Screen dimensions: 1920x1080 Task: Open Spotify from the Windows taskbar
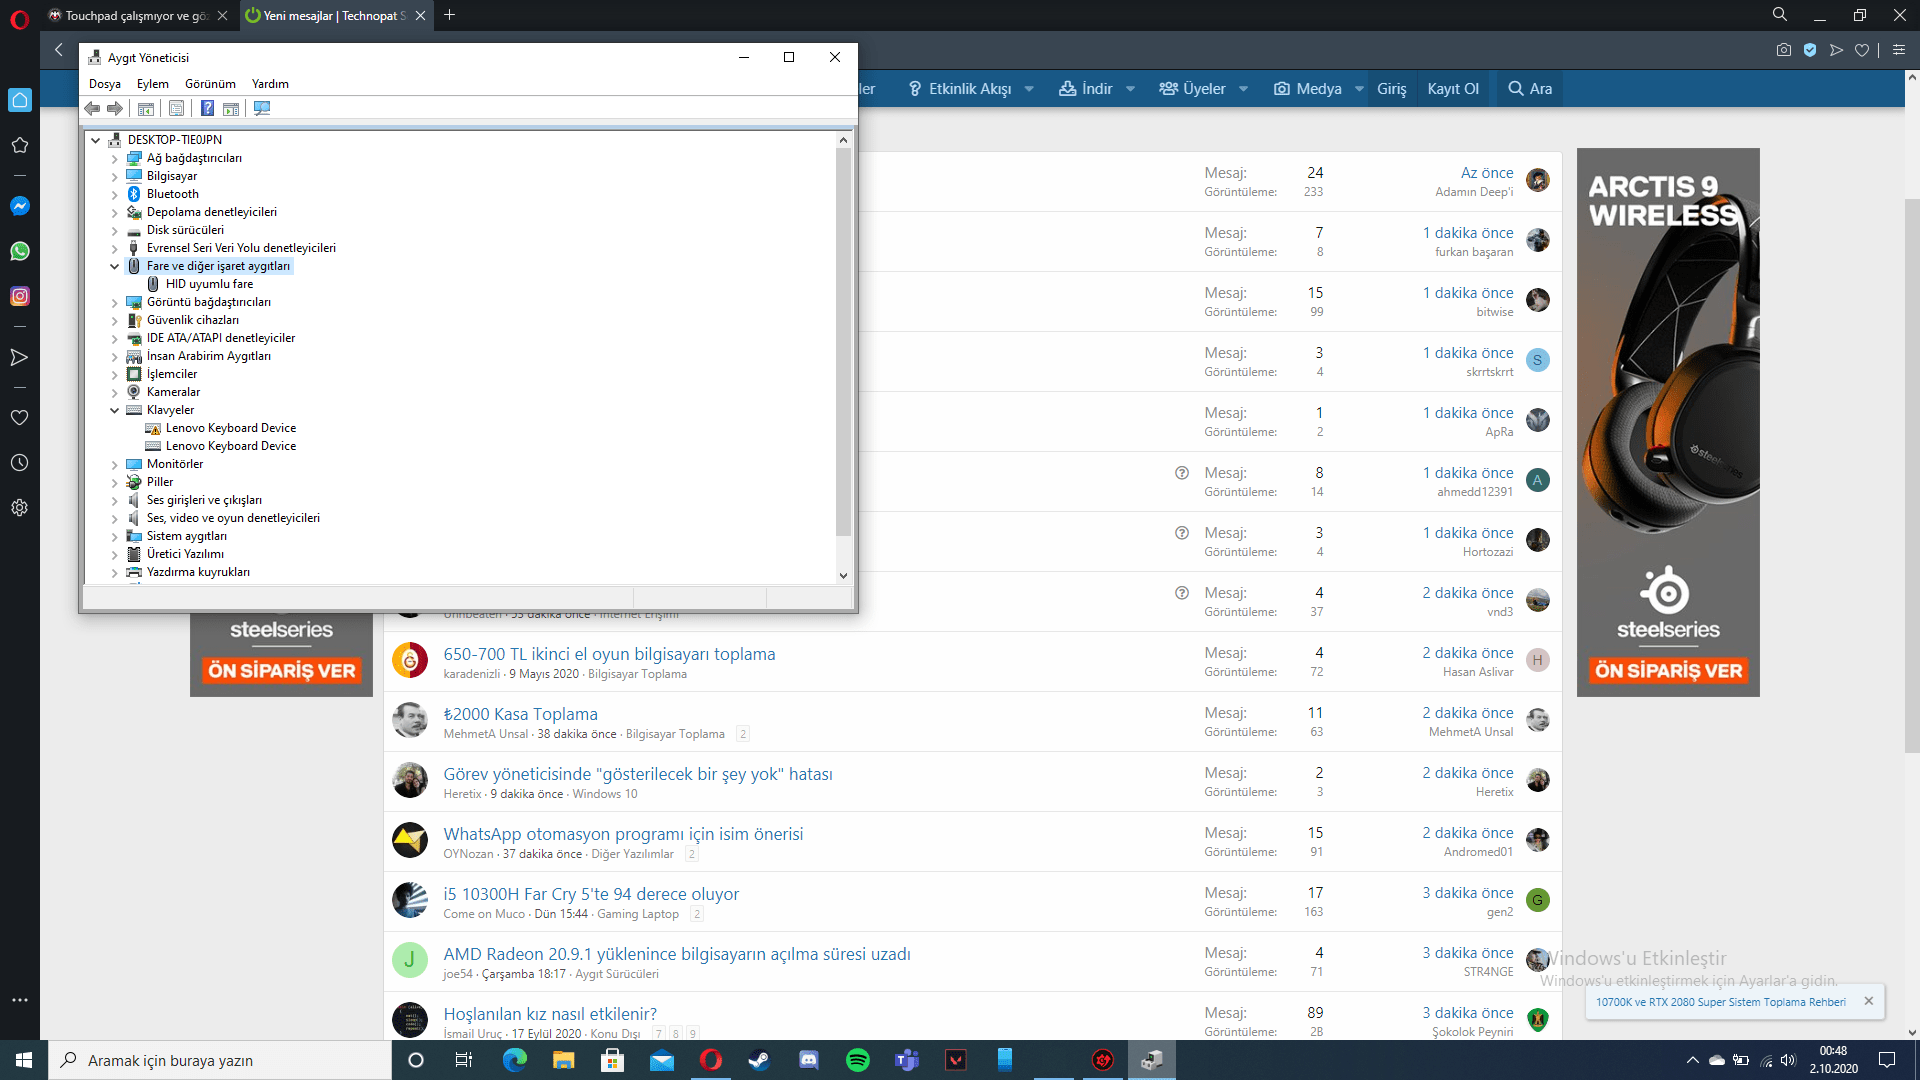point(857,1060)
